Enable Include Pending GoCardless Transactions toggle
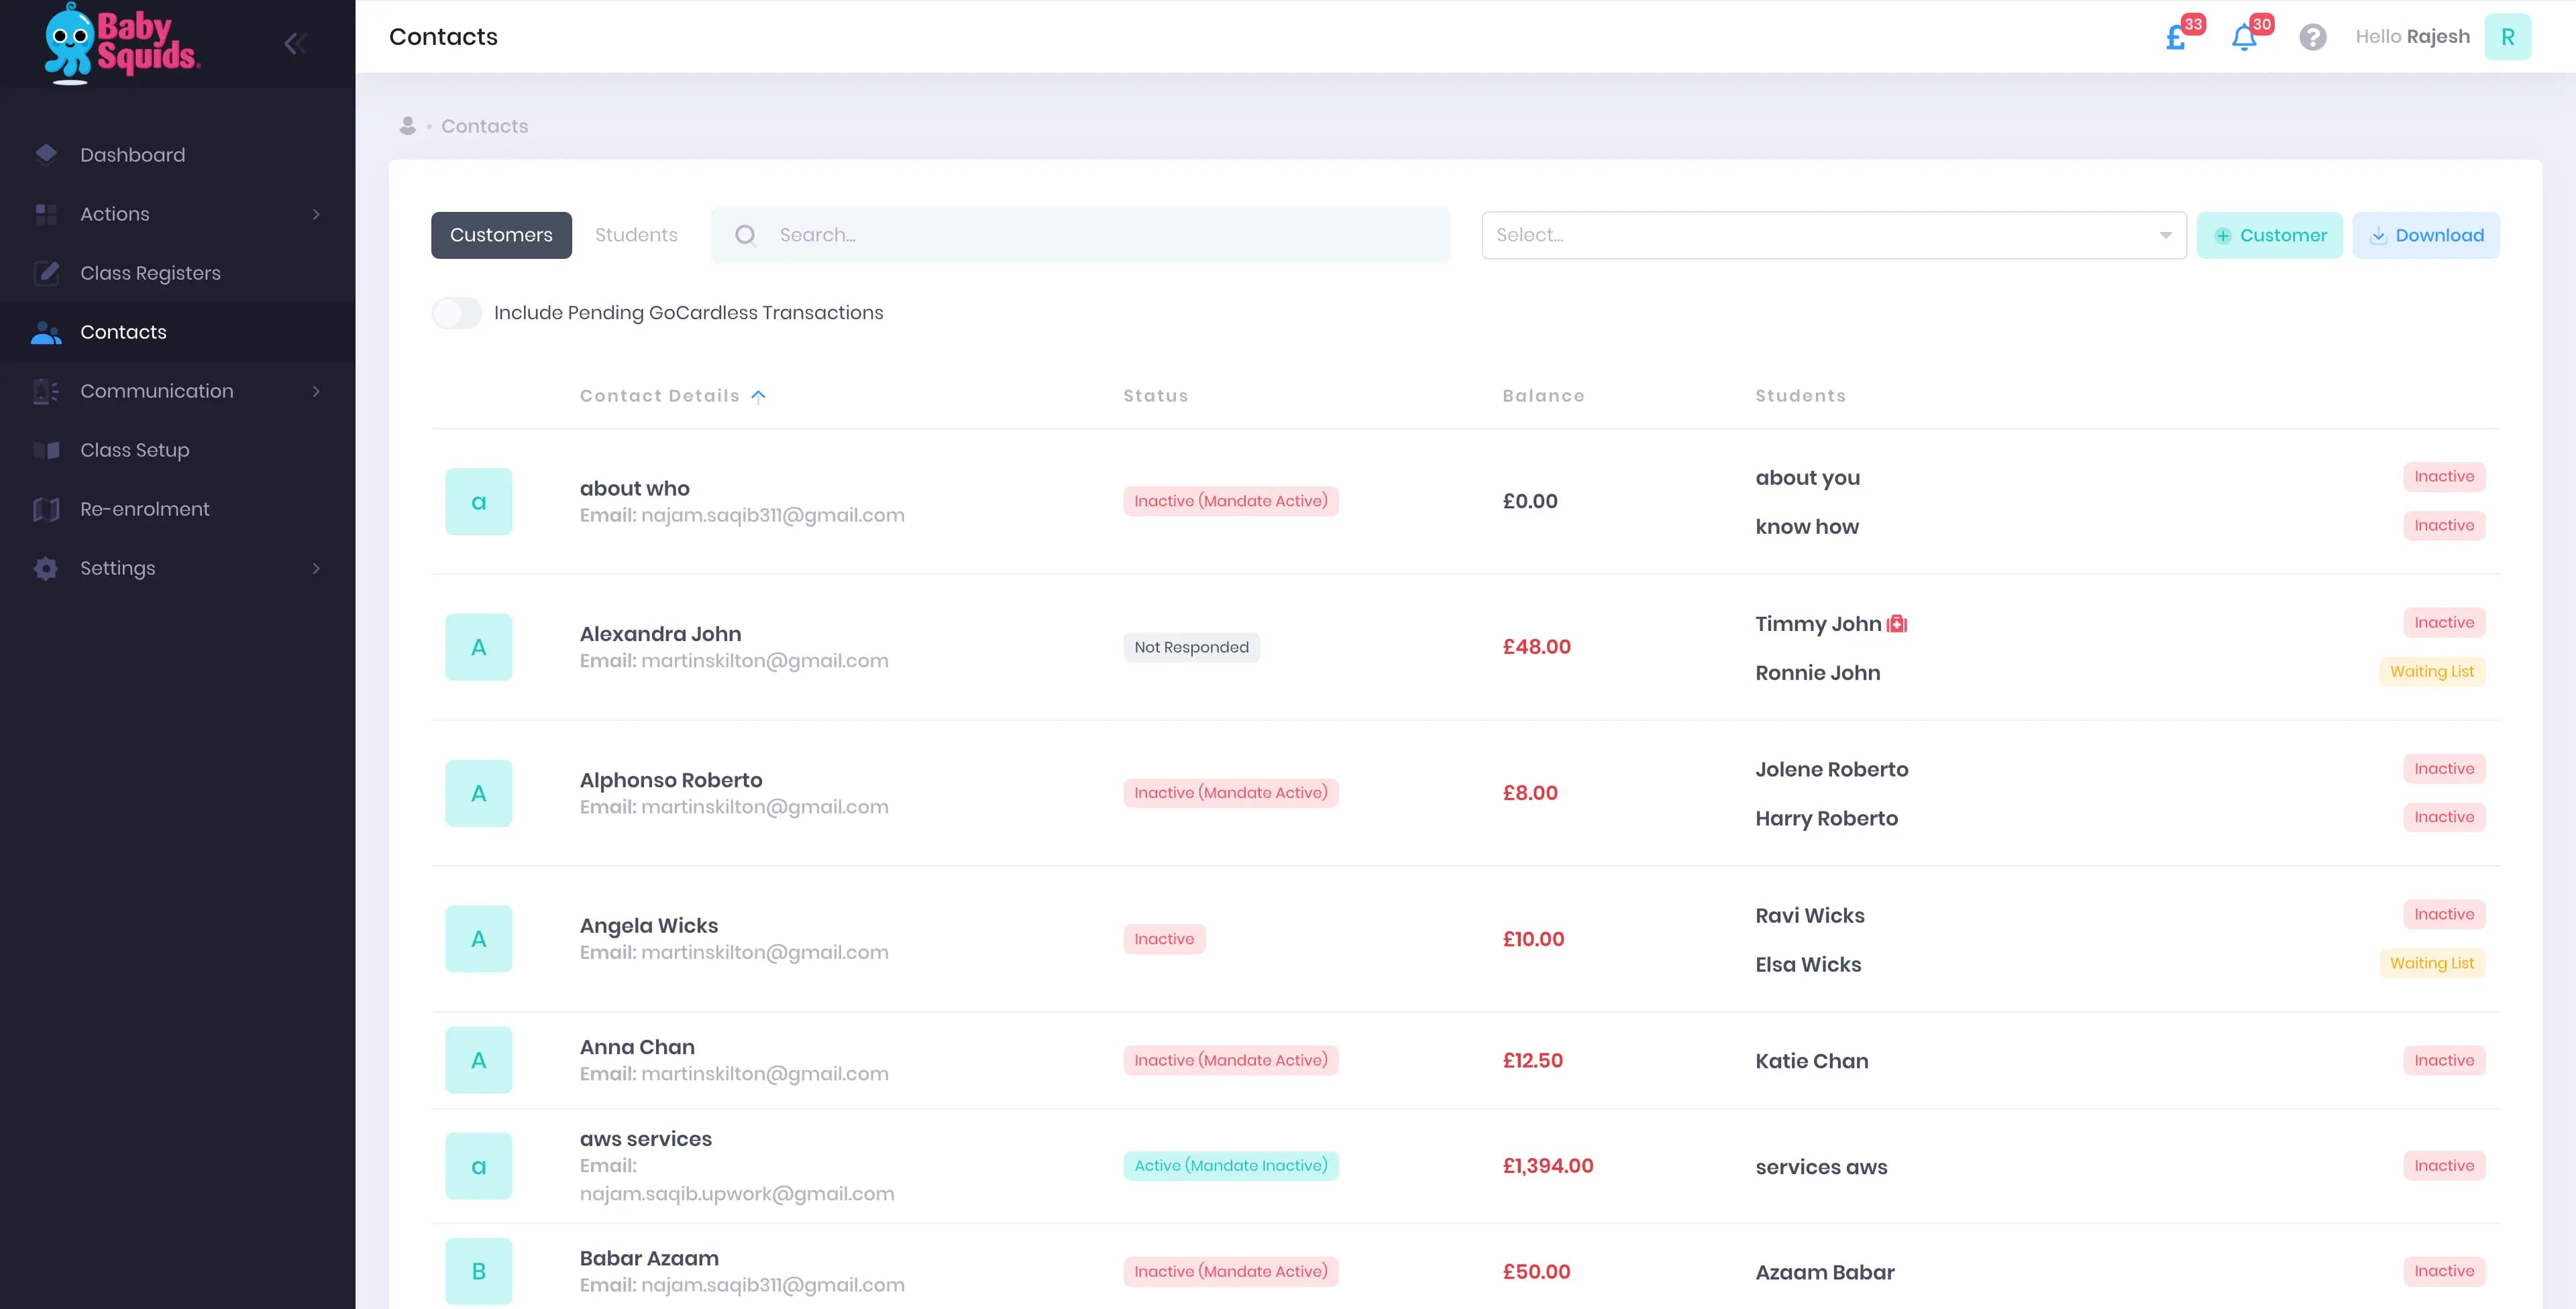Viewport: 2576px width, 1309px height. click(456, 313)
